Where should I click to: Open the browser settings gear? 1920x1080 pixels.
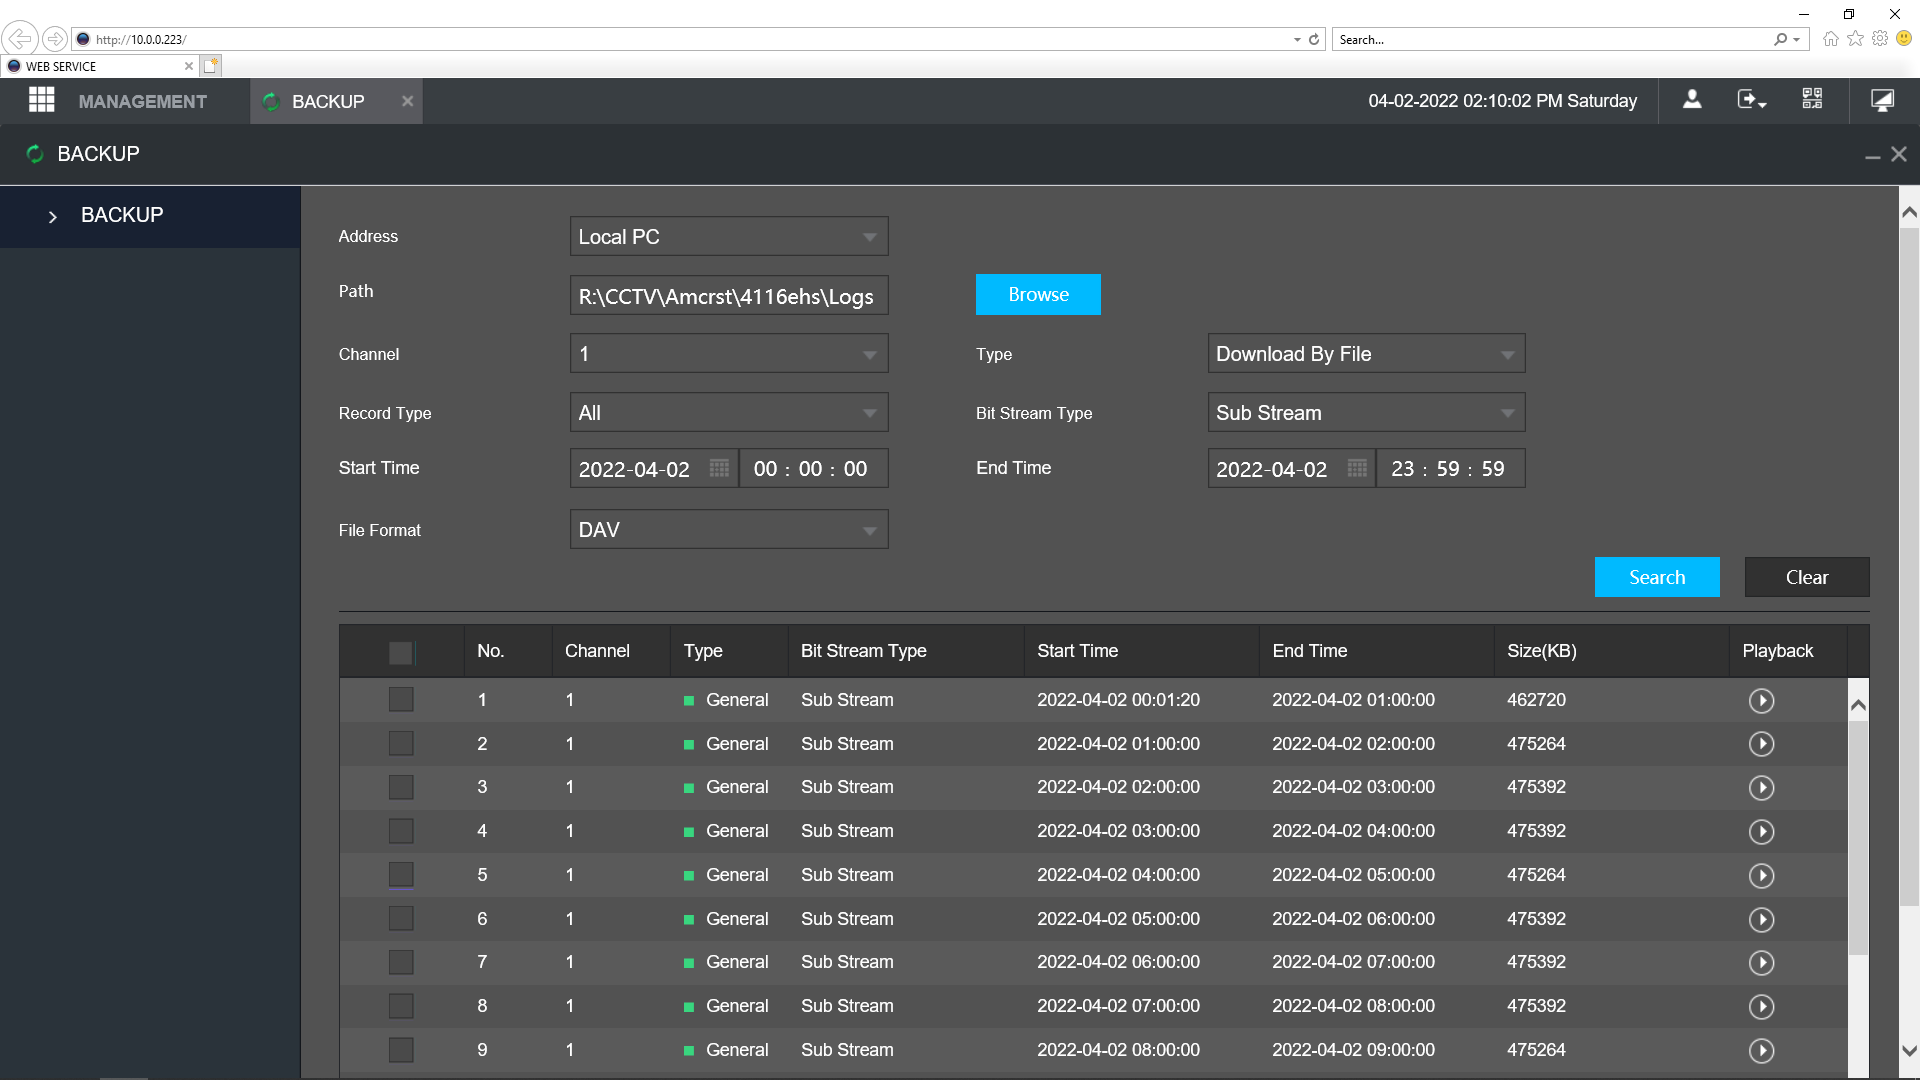(1880, 39)
